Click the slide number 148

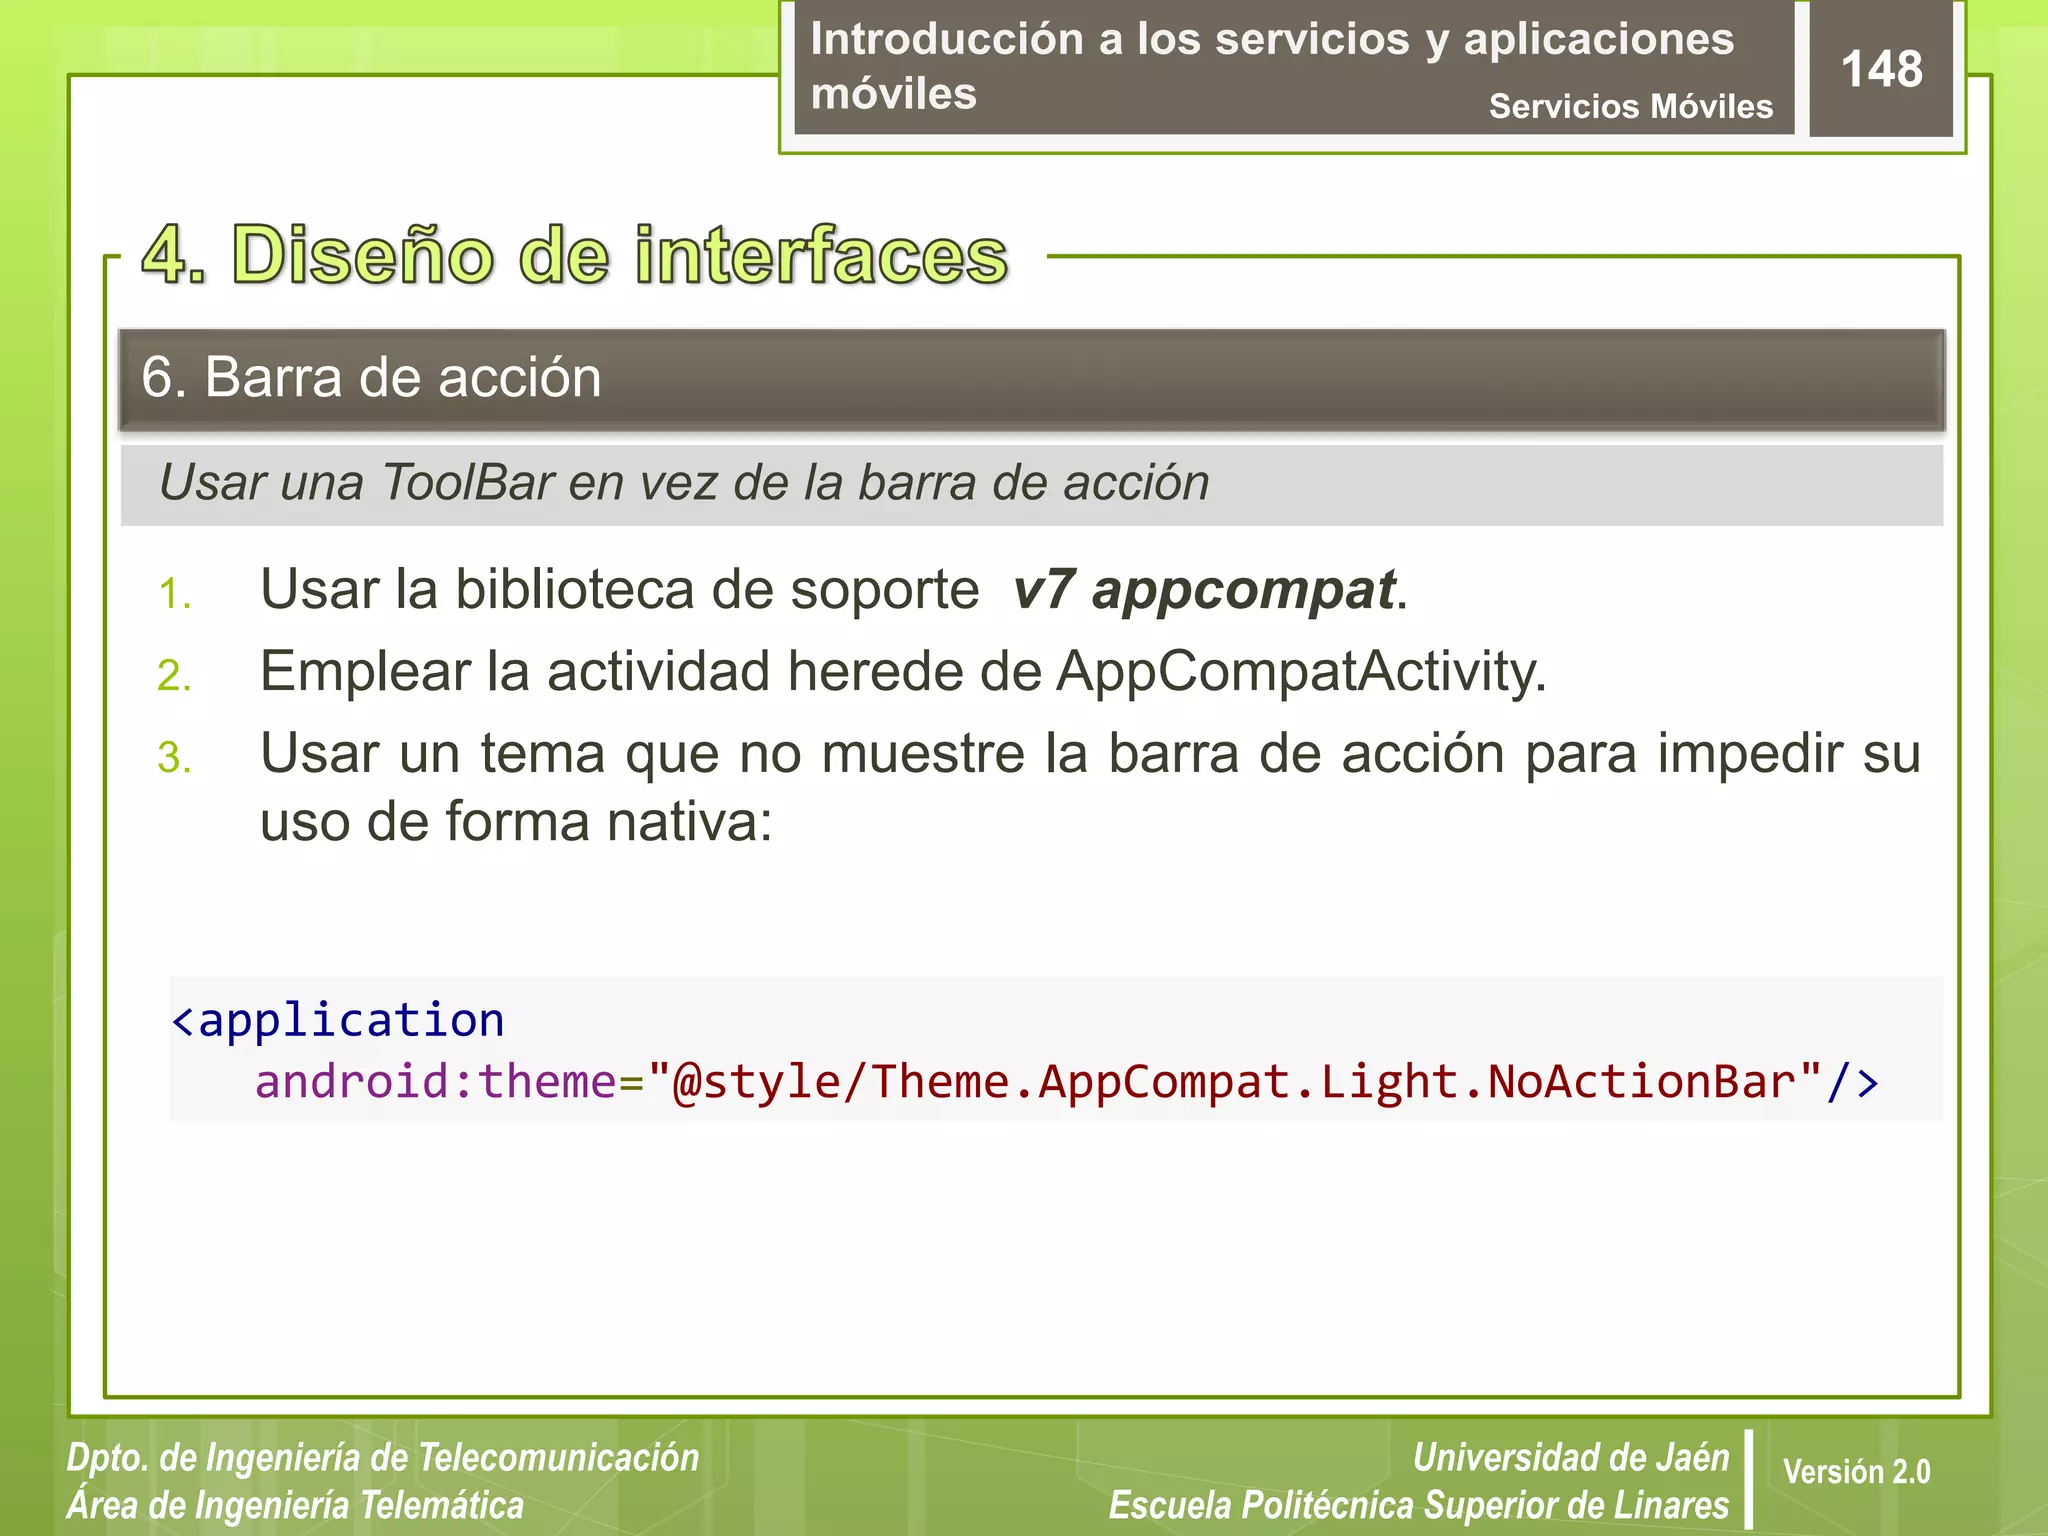tap(1881, 69)
